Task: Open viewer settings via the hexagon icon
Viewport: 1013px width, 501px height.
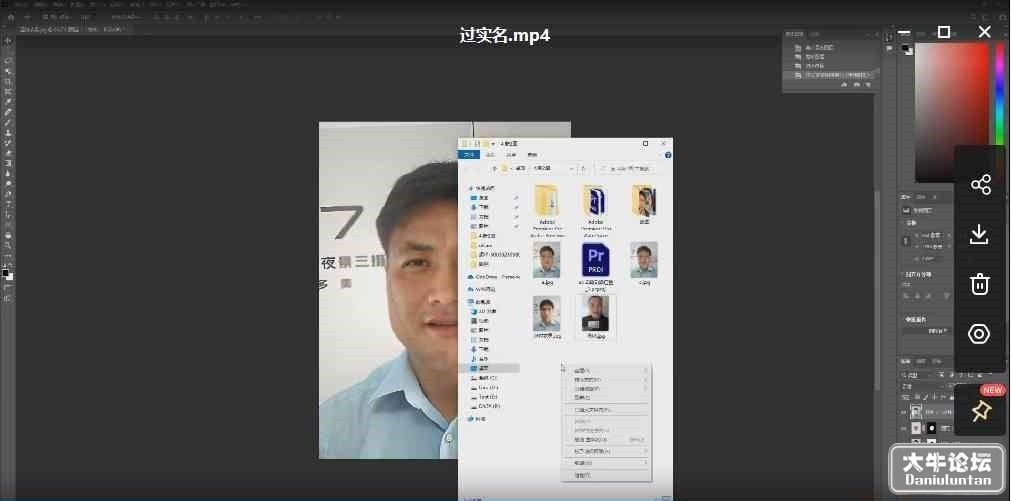Action: [x=979, y=334]
